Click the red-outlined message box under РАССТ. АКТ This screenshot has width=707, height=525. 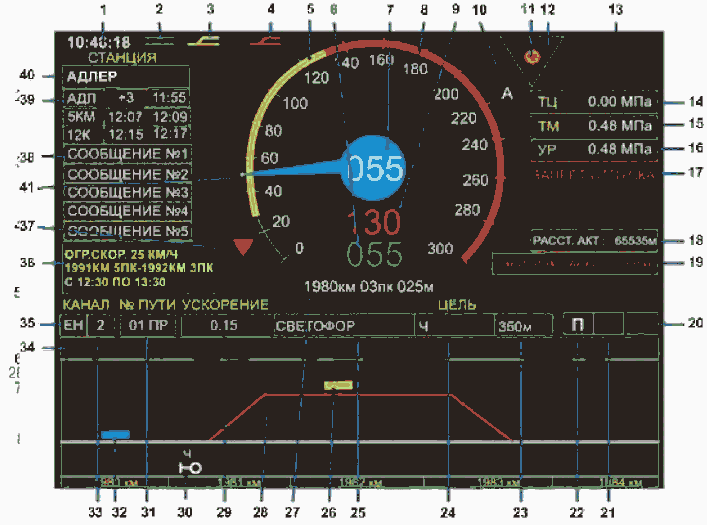pos(574,264)
